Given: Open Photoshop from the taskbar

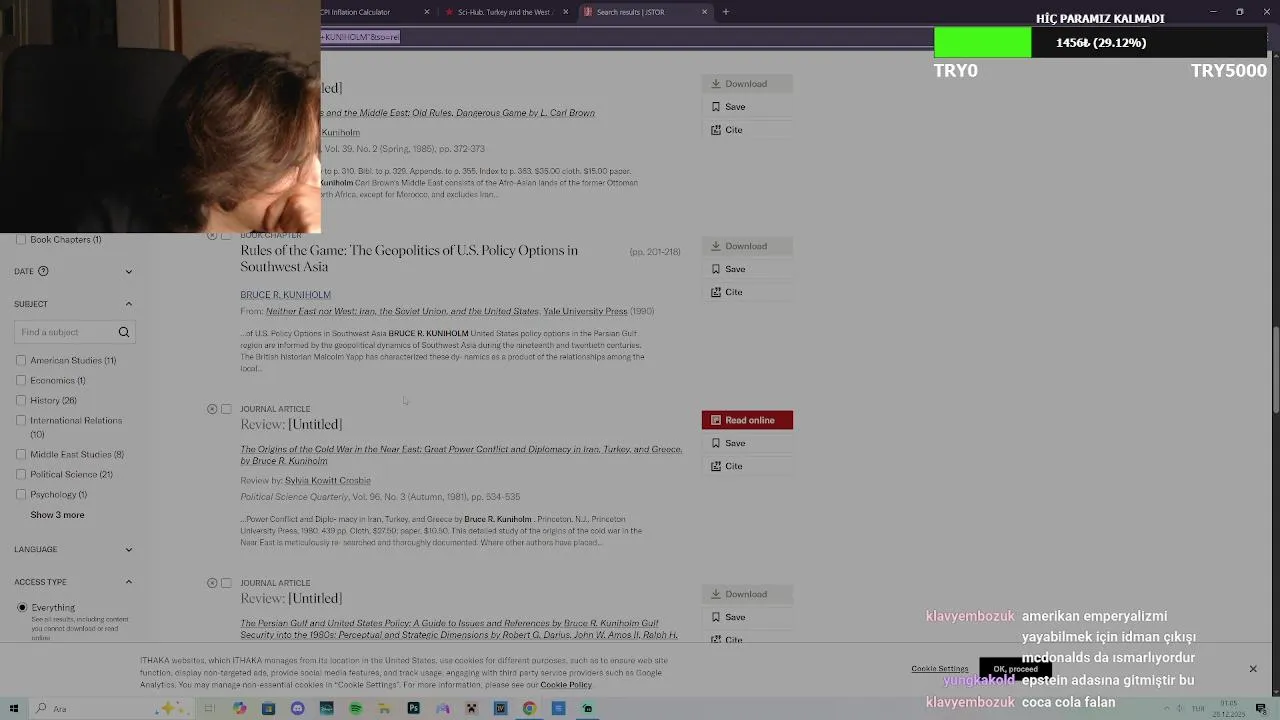Looking at the screenshot, I should pyautogui.click(x=413, y=709).
